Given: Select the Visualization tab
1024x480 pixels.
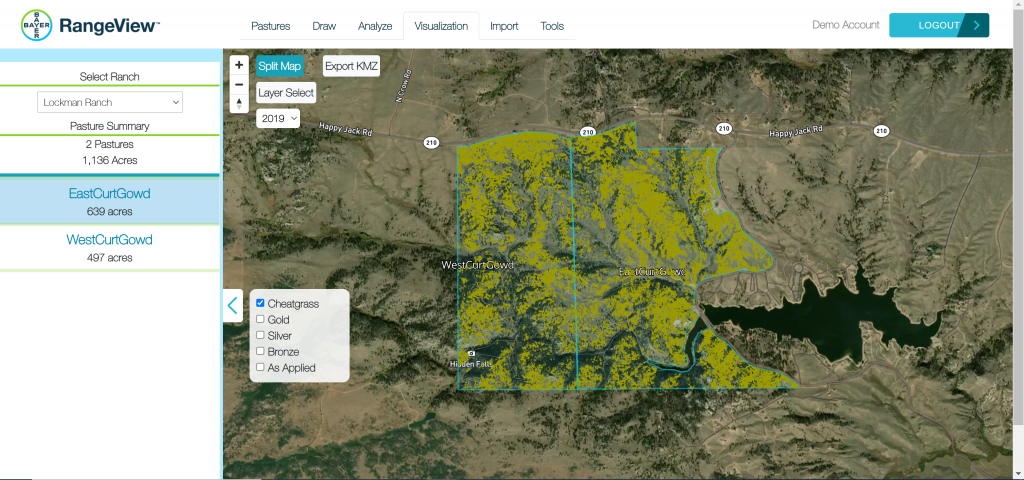Looking at the screenshot, I should click(x=441, y=26).
